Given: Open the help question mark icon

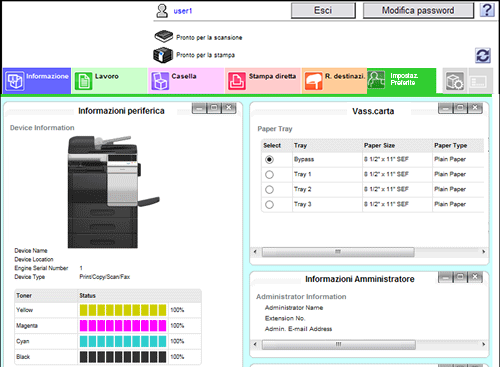Looking at the screenshot, I should click(487, 10).
